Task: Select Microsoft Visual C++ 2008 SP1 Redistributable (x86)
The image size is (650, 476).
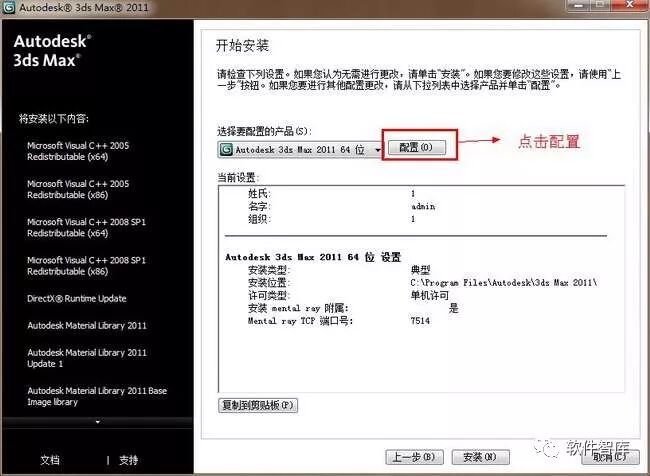Action: 86,266
